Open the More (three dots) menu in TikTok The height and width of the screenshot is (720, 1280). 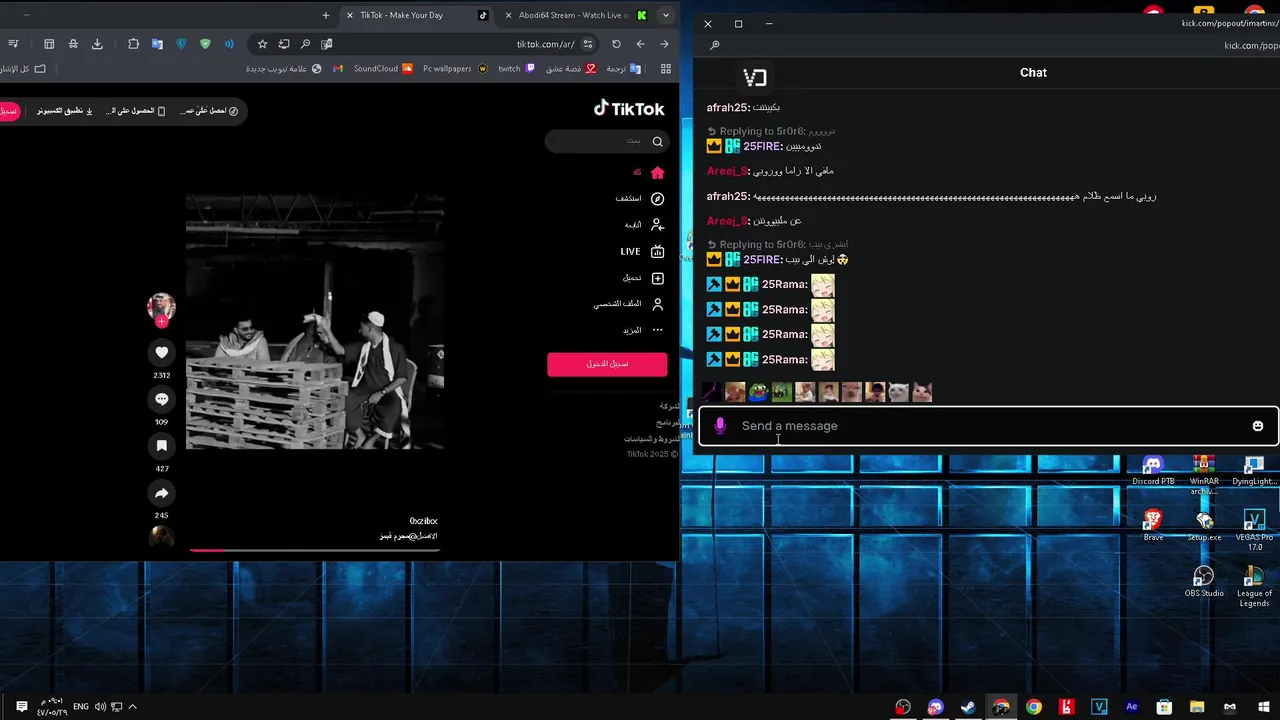(x=645, y=330)
